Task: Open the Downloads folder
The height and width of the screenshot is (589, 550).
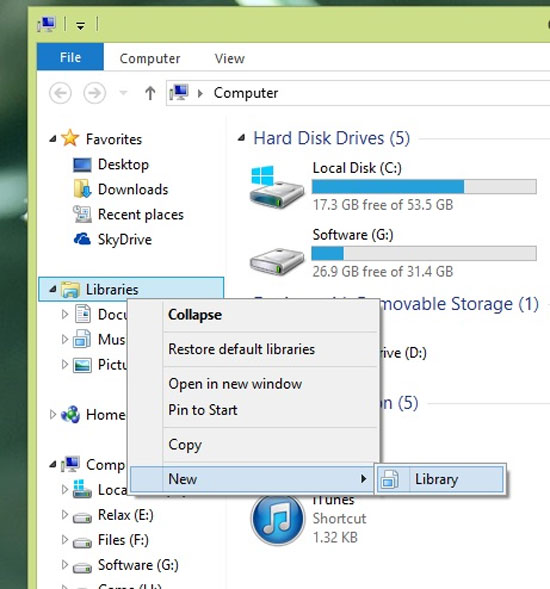Action: point(133,189)
